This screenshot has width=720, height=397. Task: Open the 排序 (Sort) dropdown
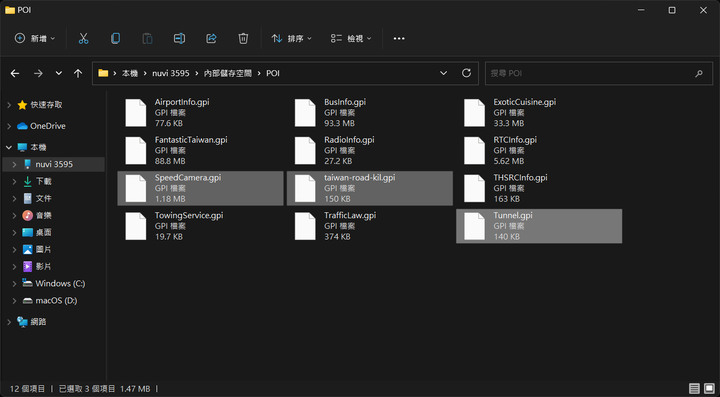click(292, 39)
